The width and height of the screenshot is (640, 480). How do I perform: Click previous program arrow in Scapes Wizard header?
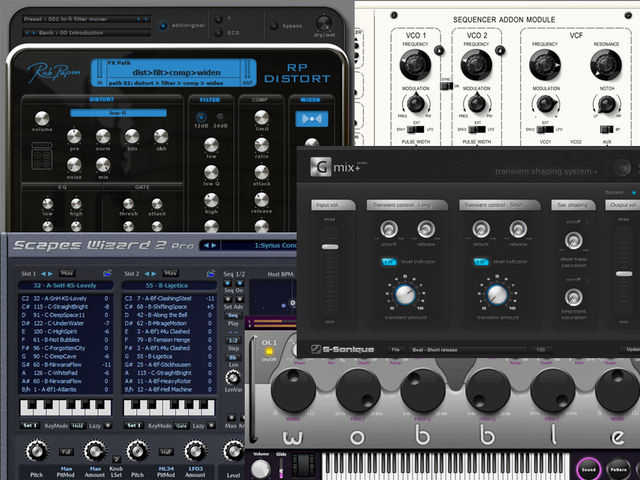[x=206, y=245]
